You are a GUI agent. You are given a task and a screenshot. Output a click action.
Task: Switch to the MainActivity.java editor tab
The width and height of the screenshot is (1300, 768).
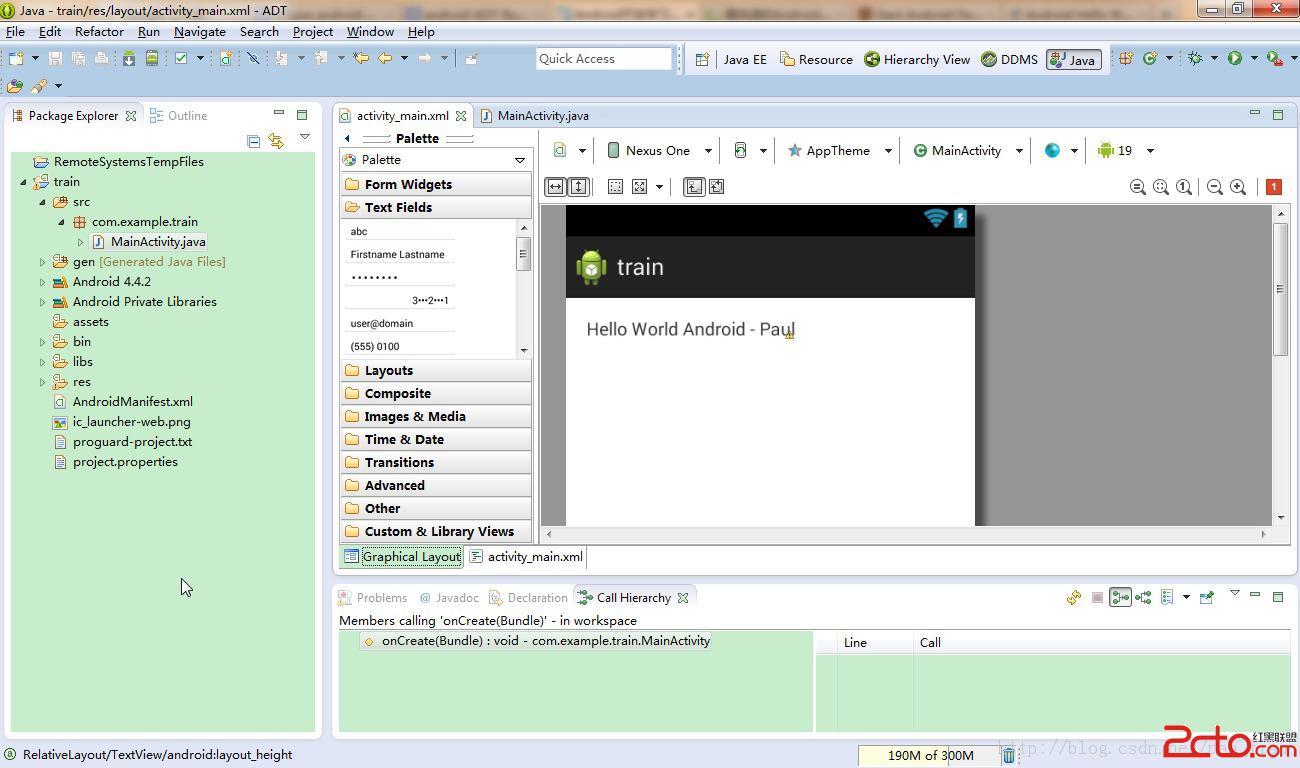click(542, 116)
